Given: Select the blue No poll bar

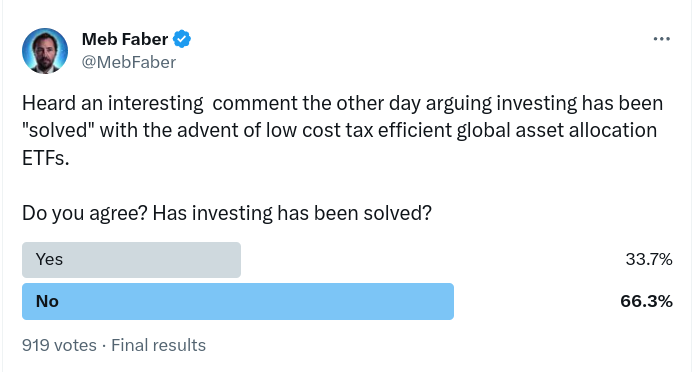Looking at the screenshot, I should pyautogui.click(x=238, y=302).
